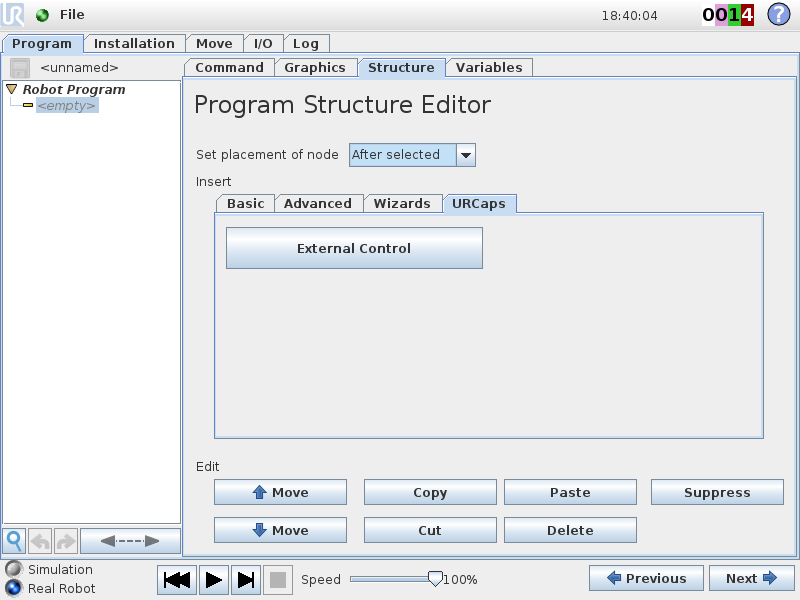800x600 pixels.
Task: Collapse the Robot Program tree node
Action: pyautogui.click(x=12, y=89)
